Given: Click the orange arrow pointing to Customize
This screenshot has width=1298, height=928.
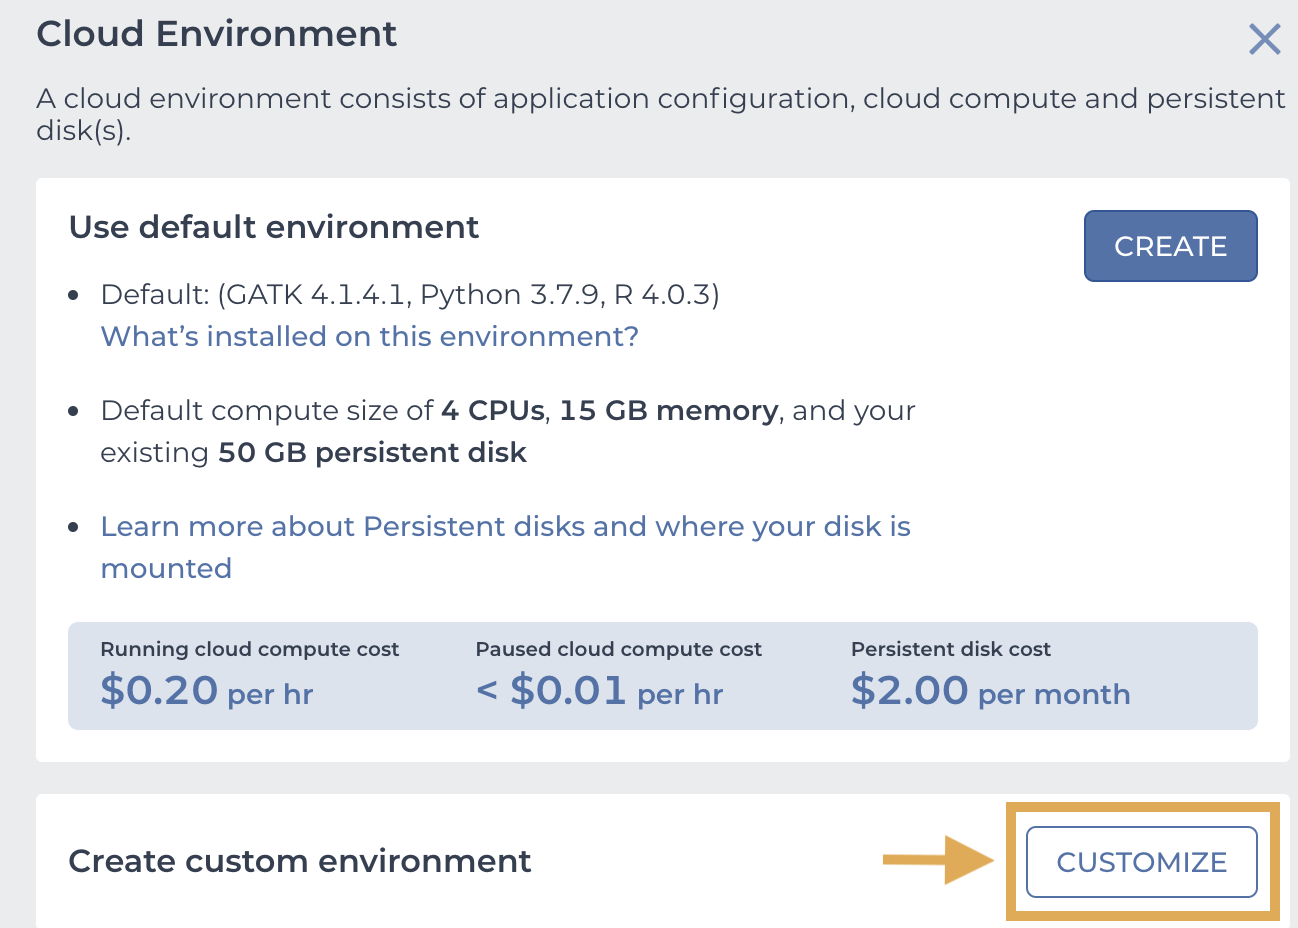Looking at the screenshot, I should point(938,860).
